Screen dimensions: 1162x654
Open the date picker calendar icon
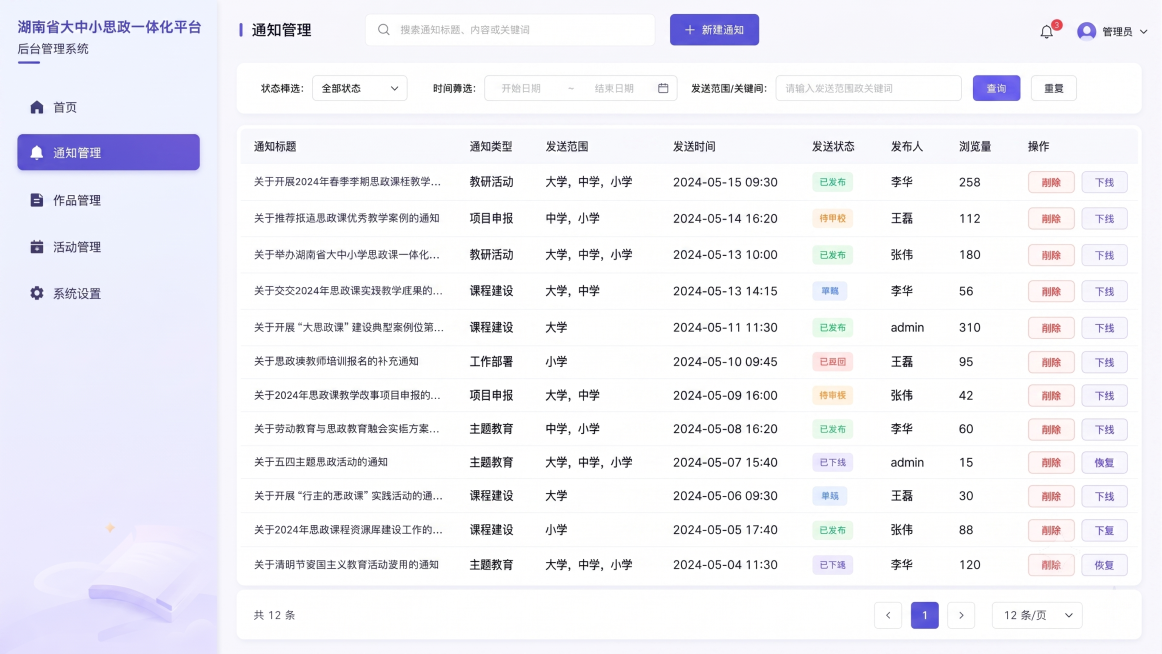coord(663,88)
